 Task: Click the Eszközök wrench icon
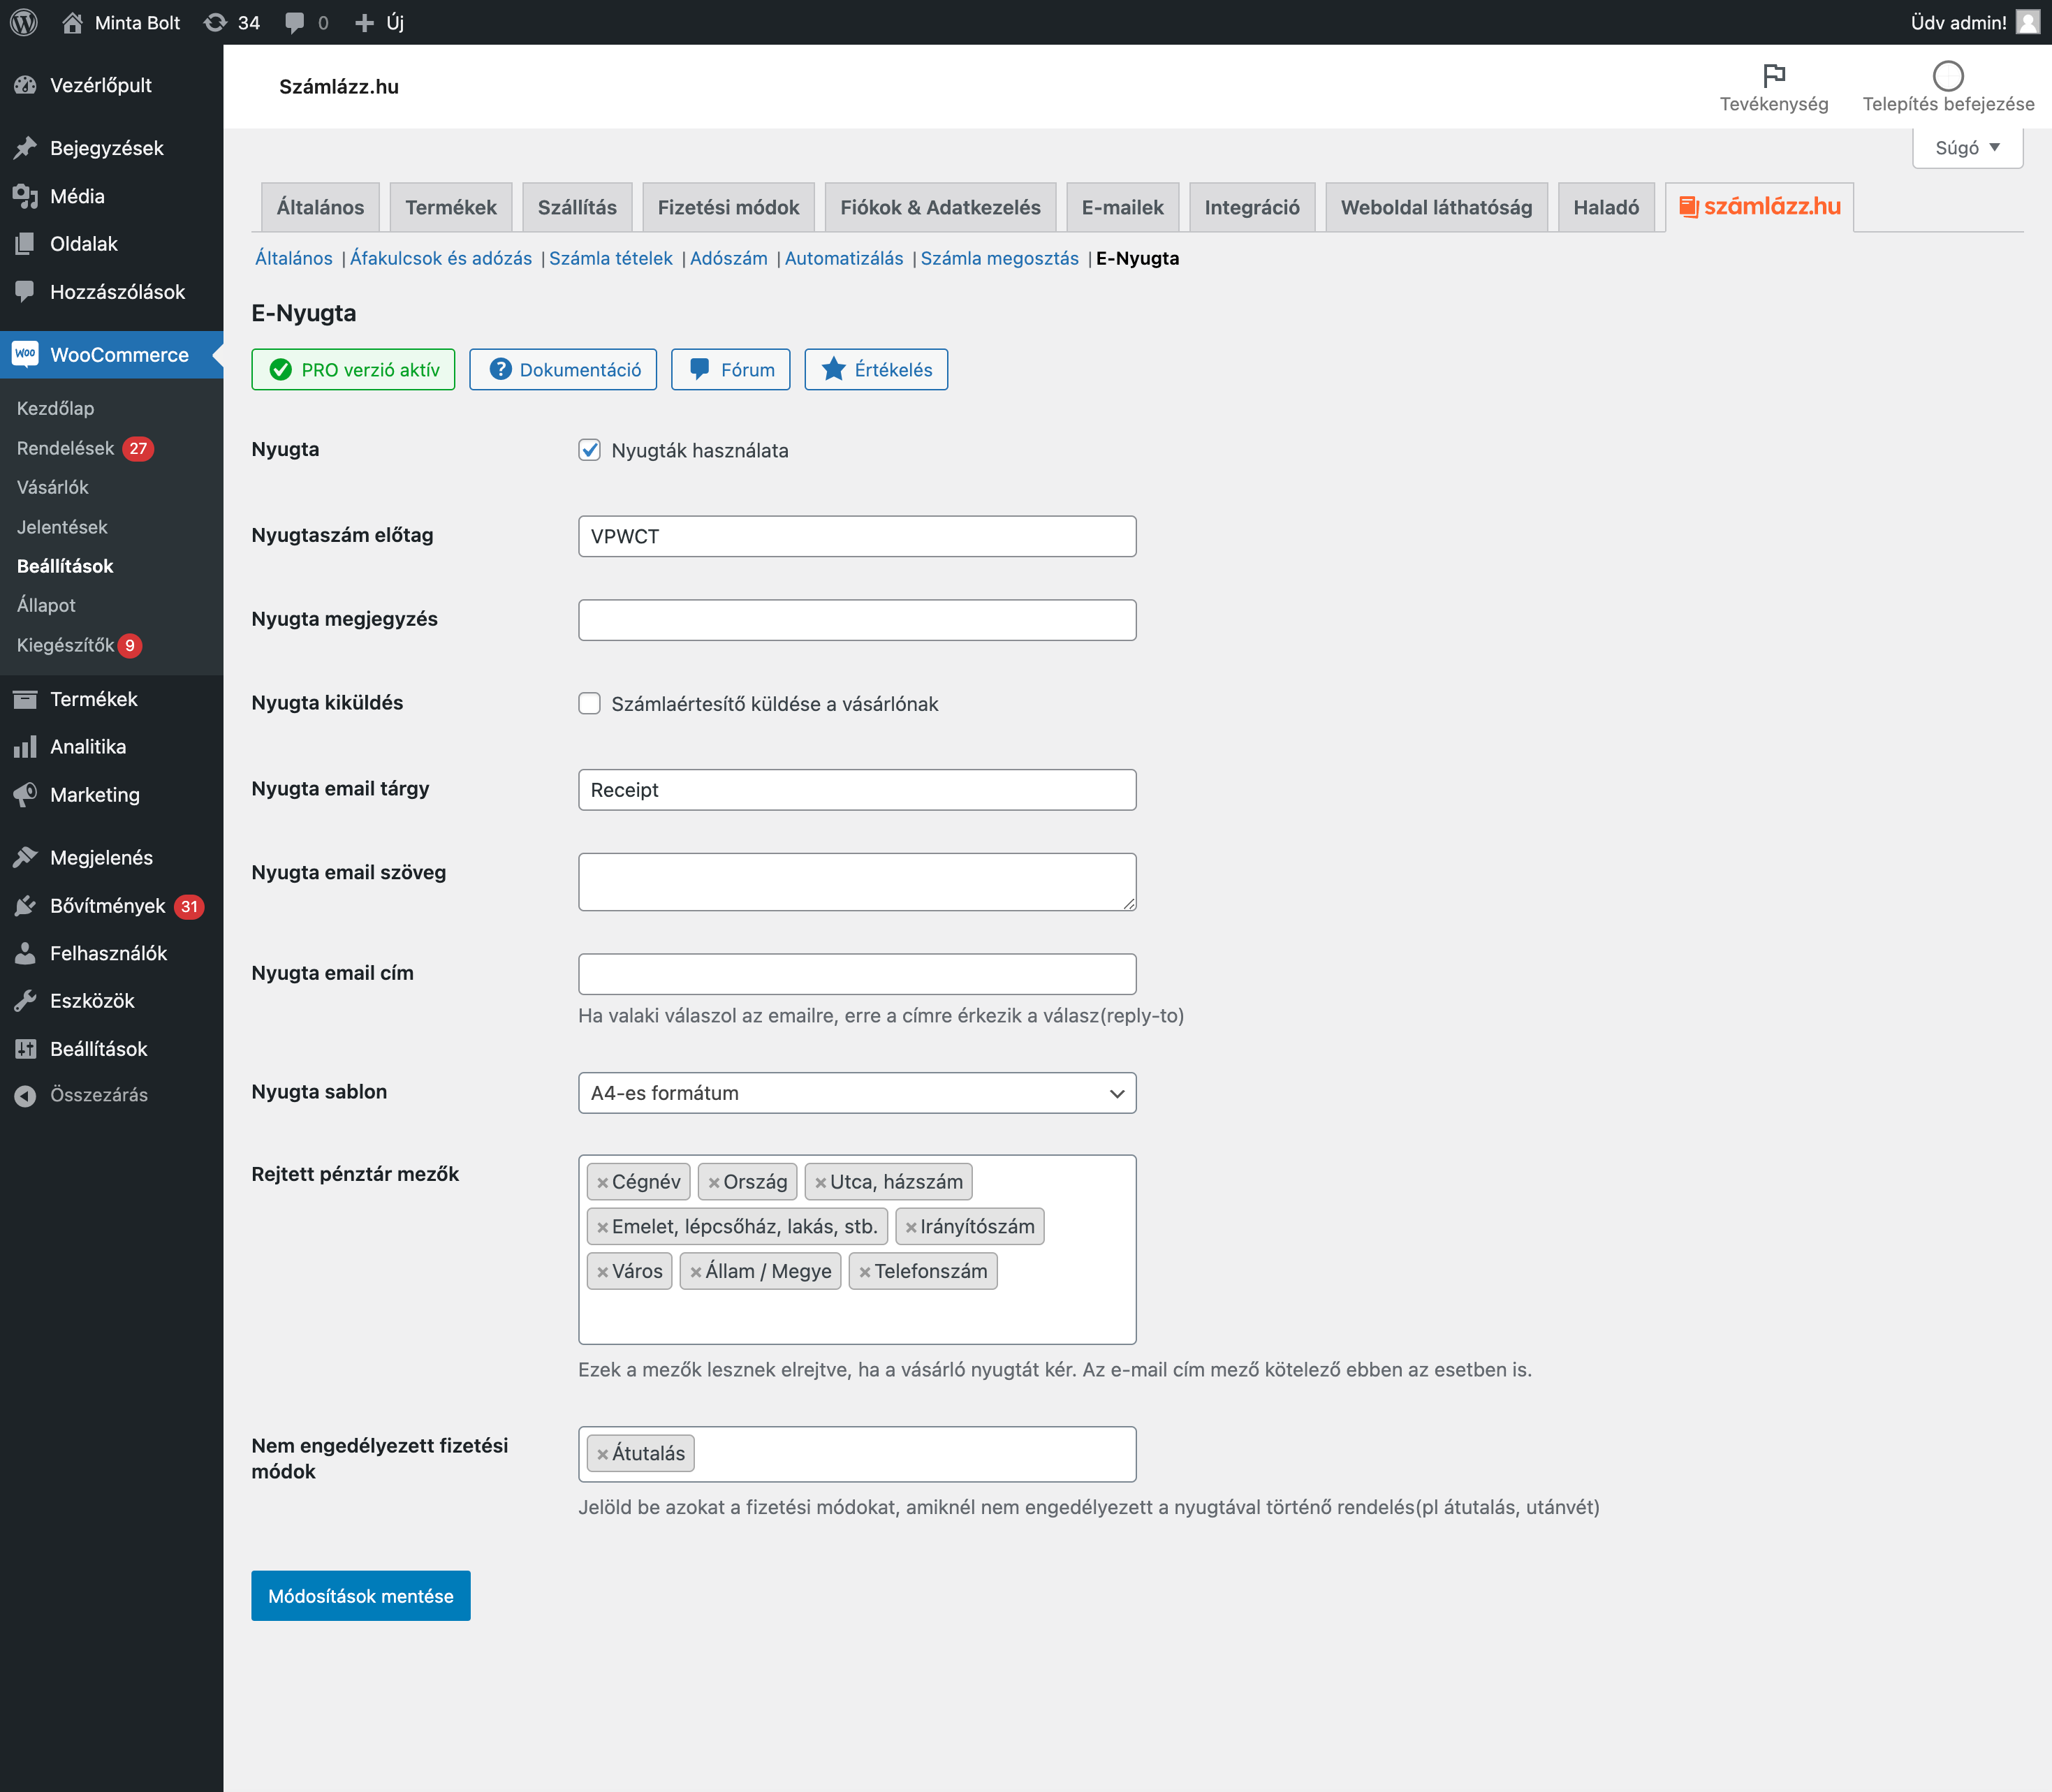(25, 1001)
